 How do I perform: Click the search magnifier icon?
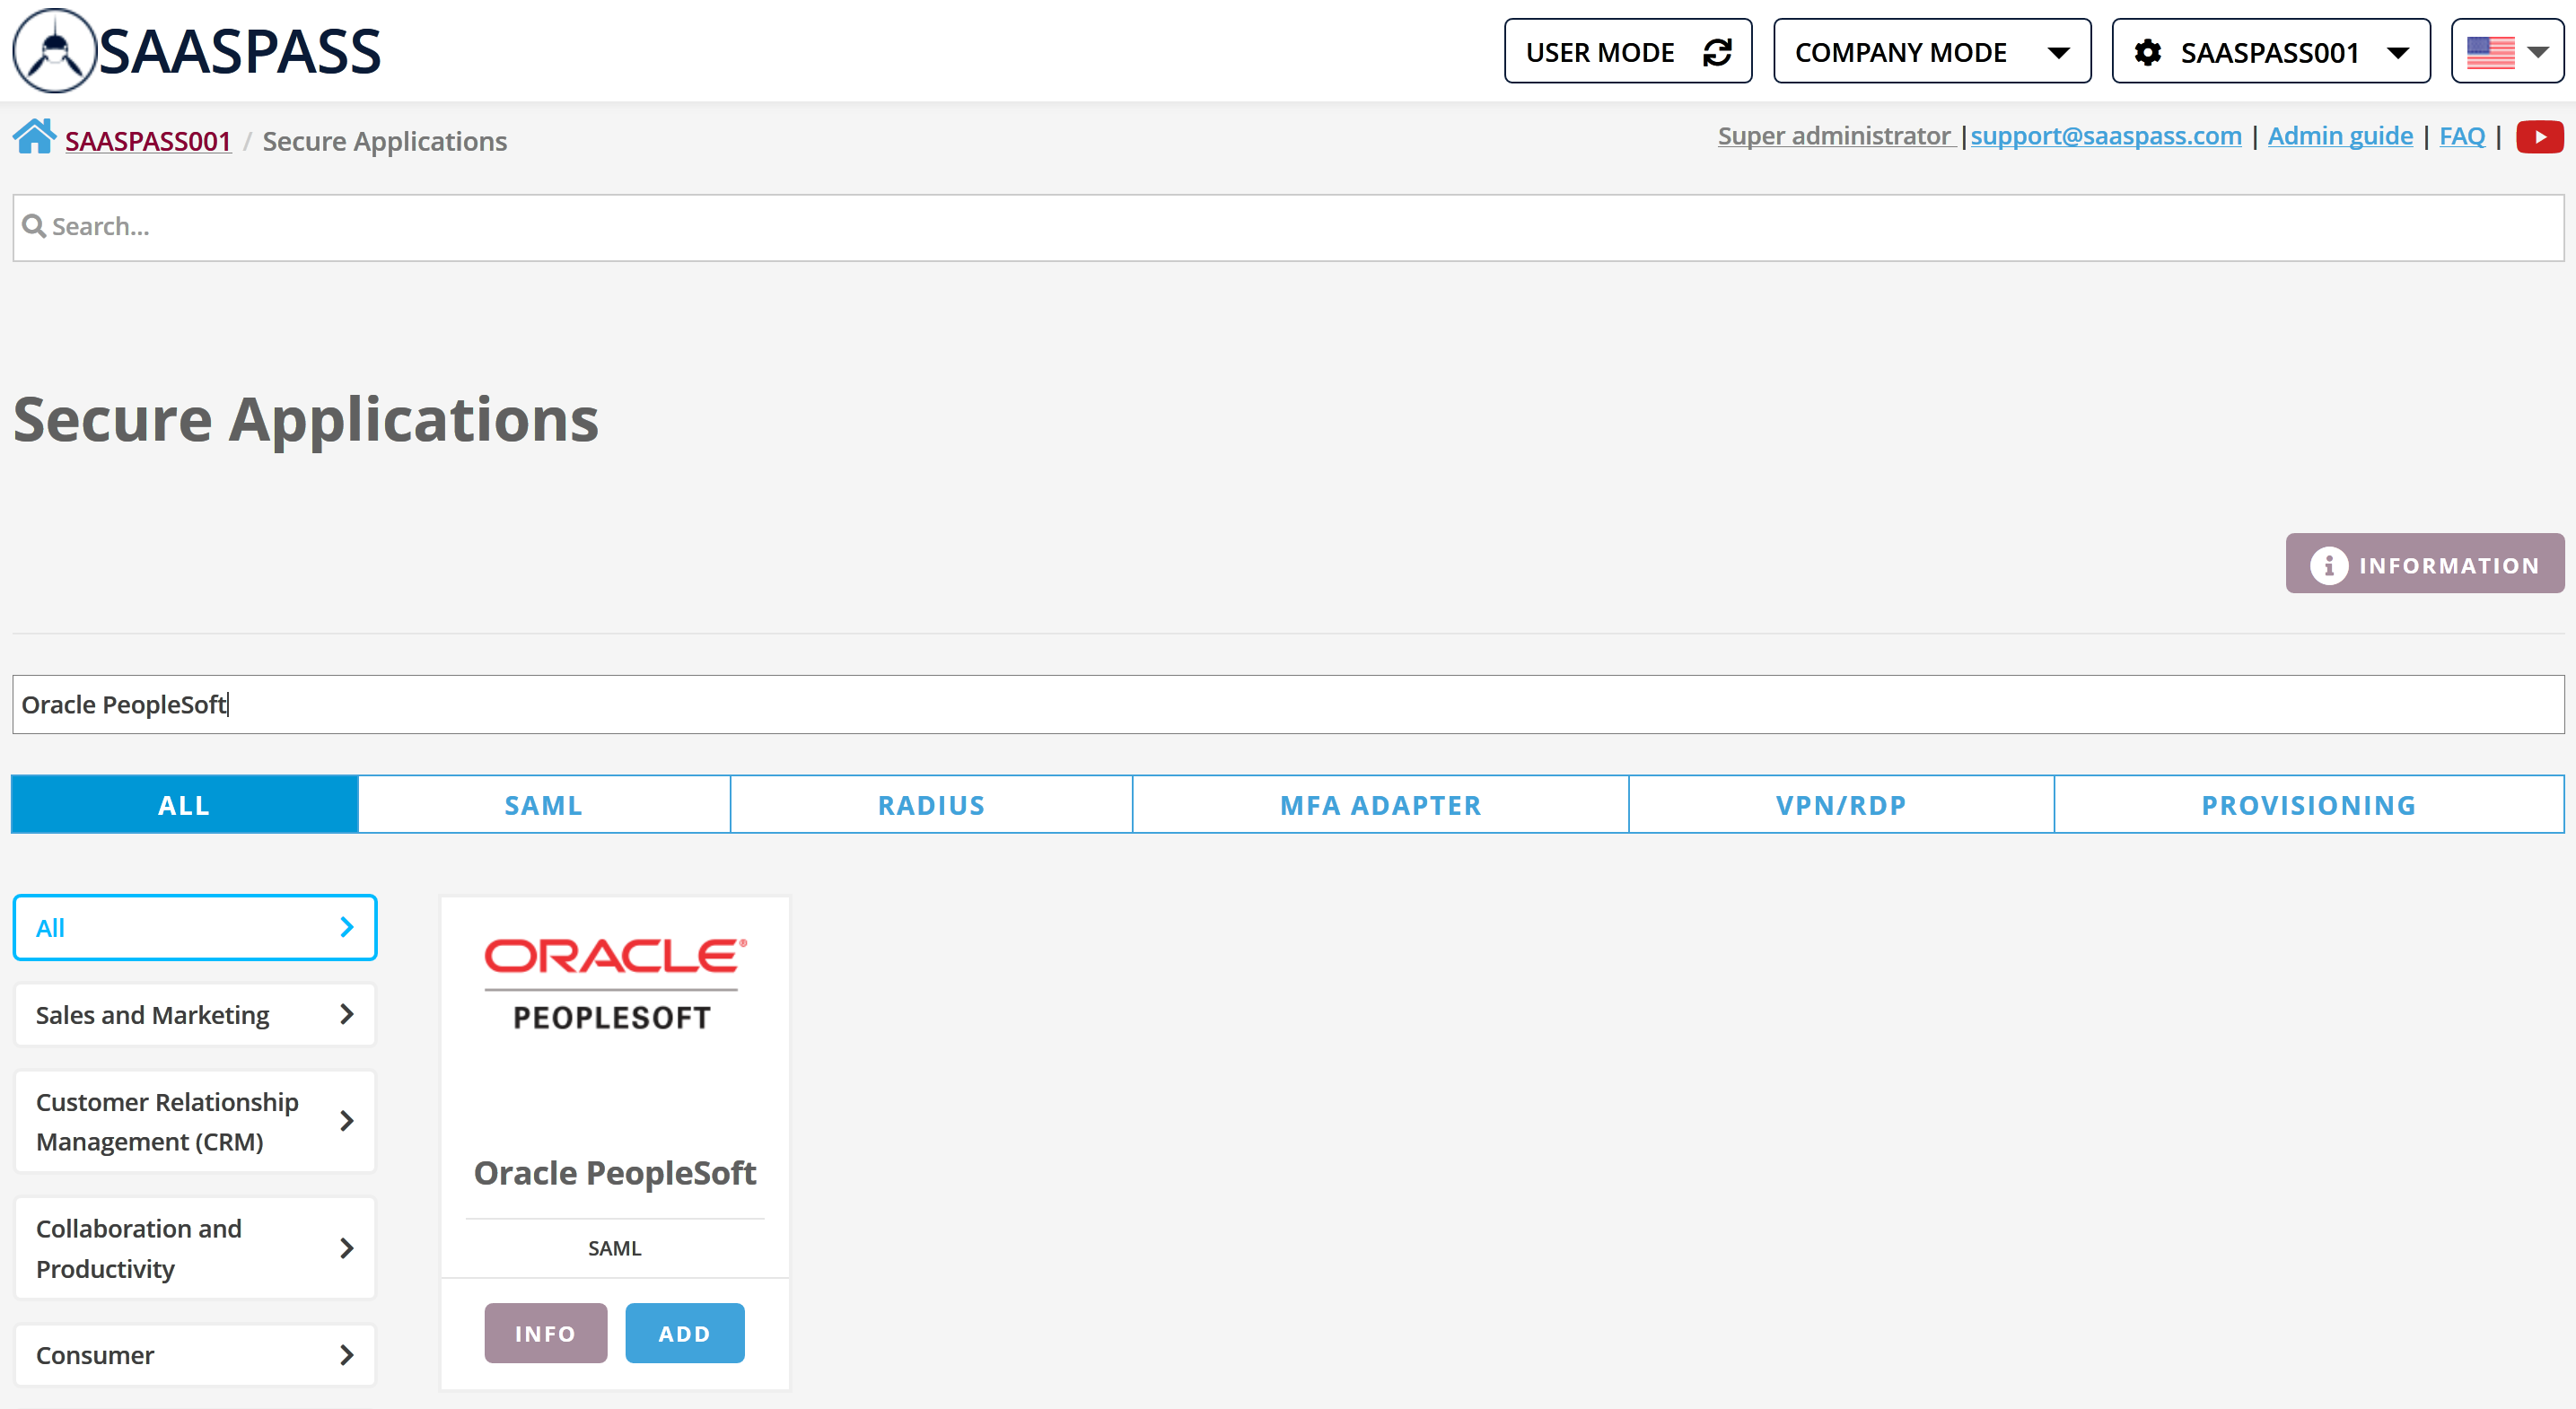click(34, 226)
